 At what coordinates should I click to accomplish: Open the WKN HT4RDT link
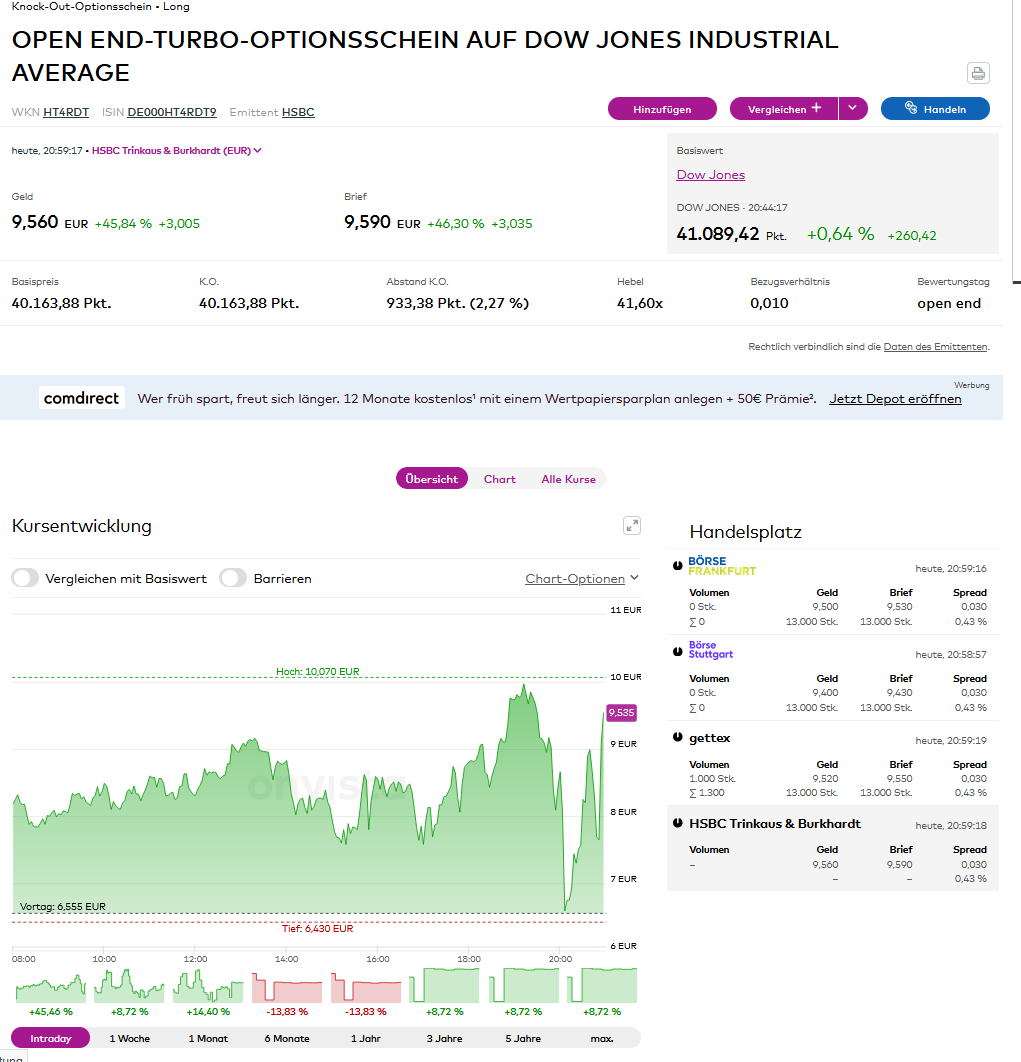point(66,112)
